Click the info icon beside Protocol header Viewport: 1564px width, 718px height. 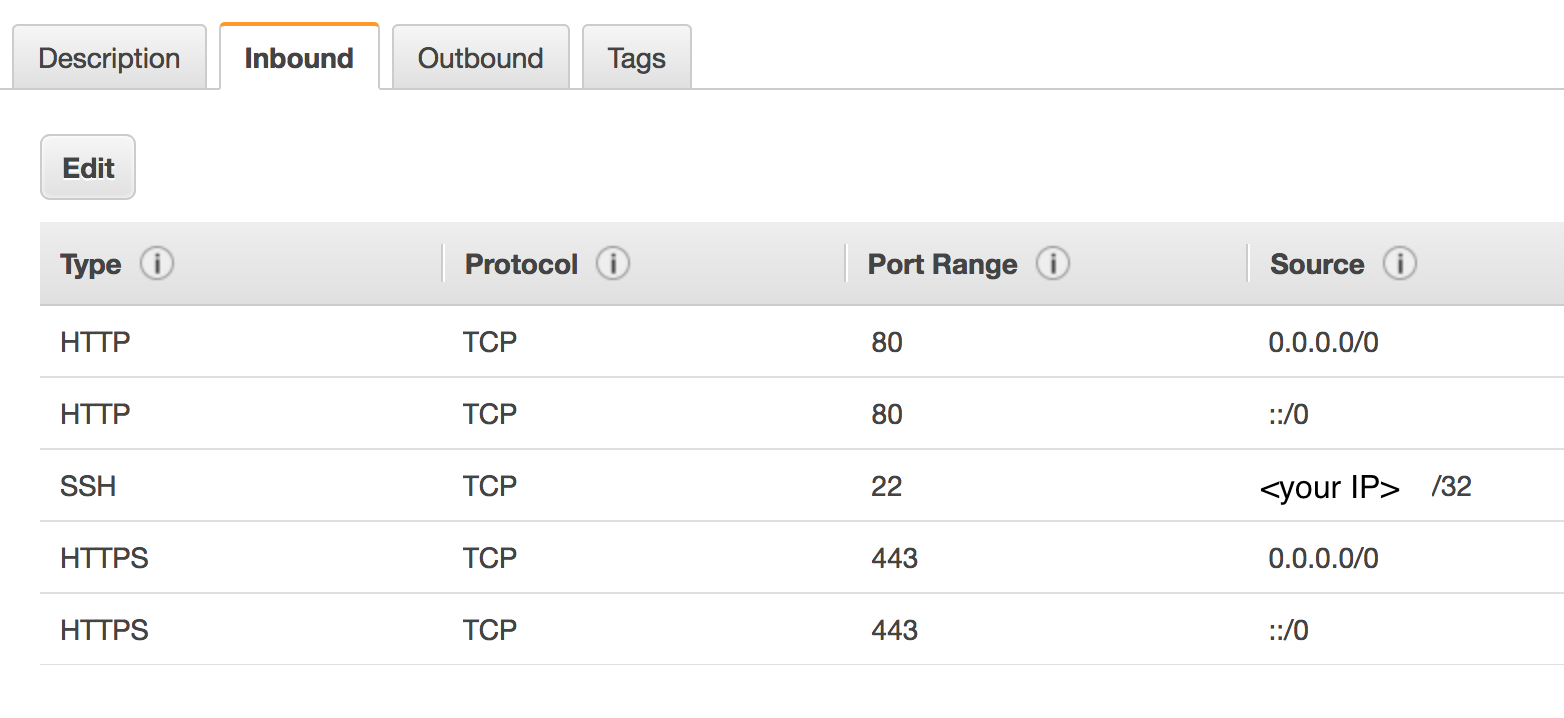[612, 264]
